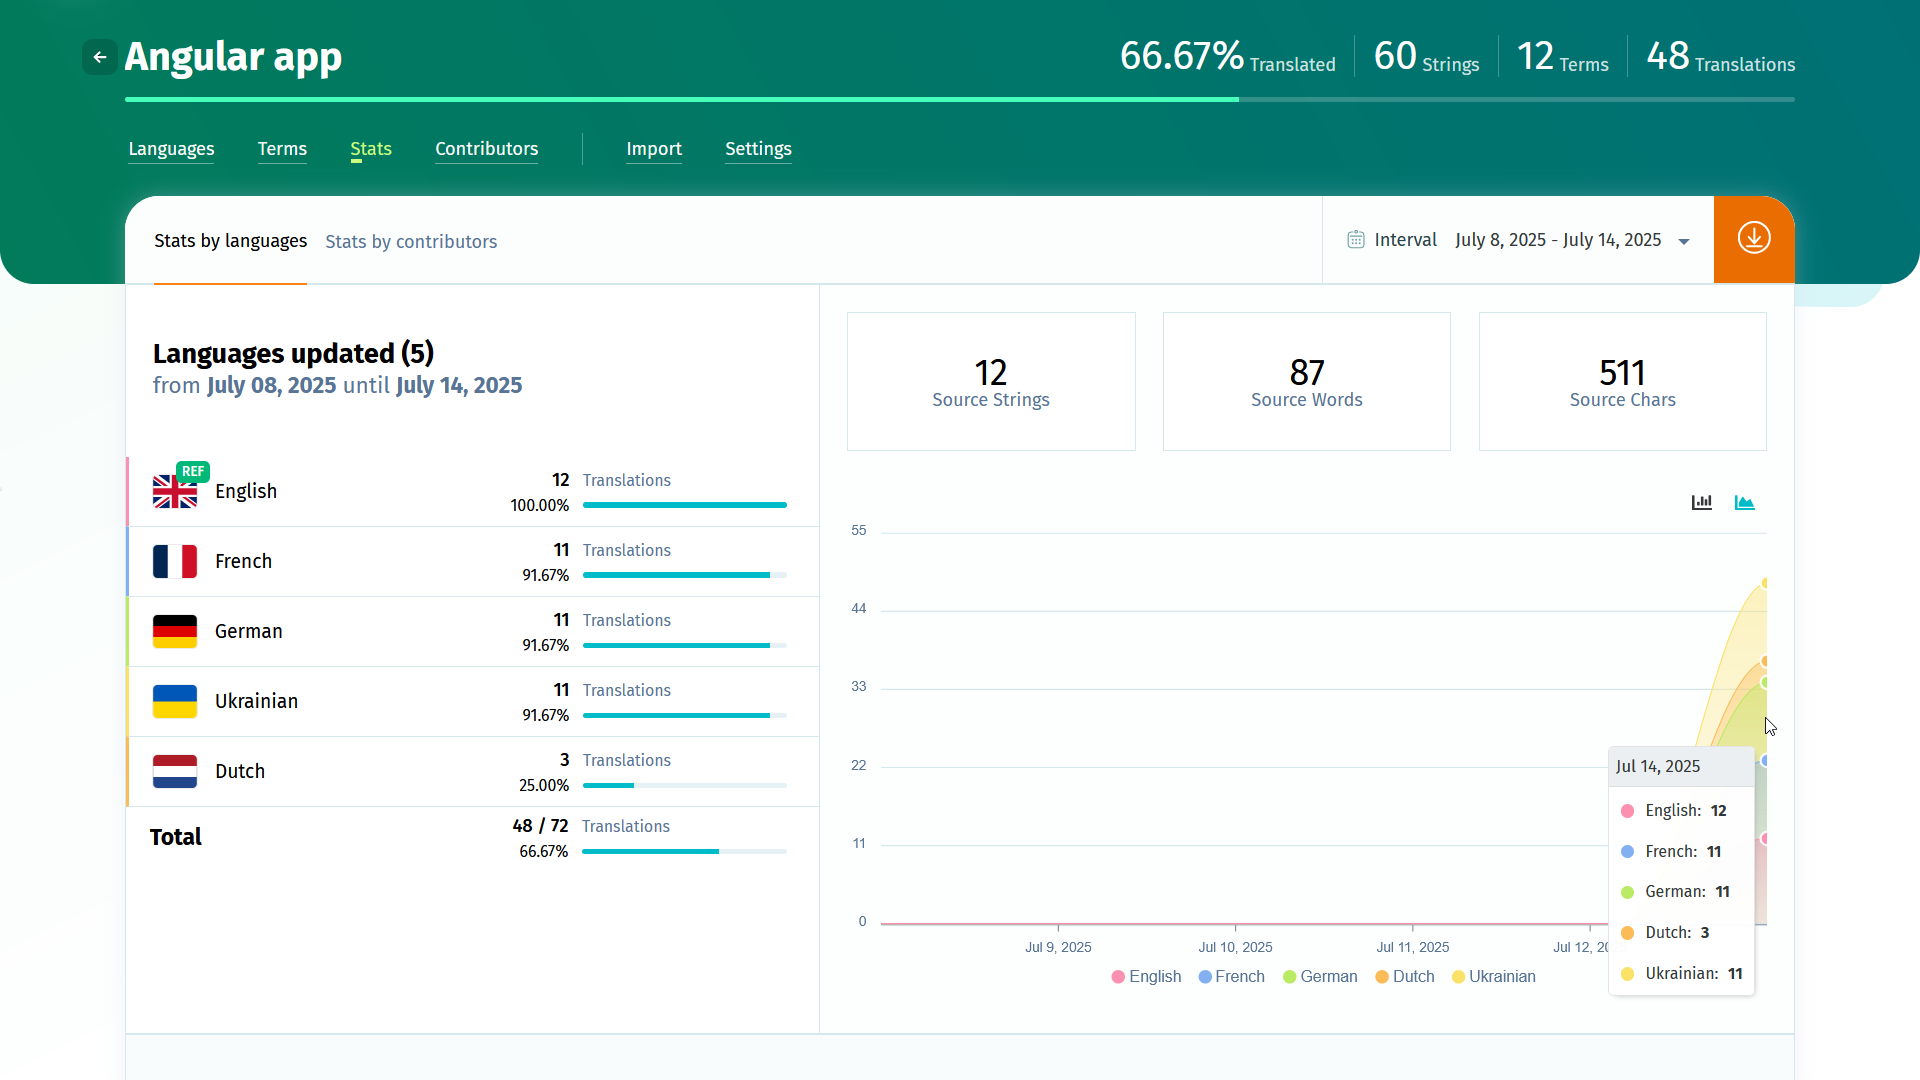Click the 12 Source Strings card
The height and width of the screenshot is (1080, 1920).
tap(991, 381)
